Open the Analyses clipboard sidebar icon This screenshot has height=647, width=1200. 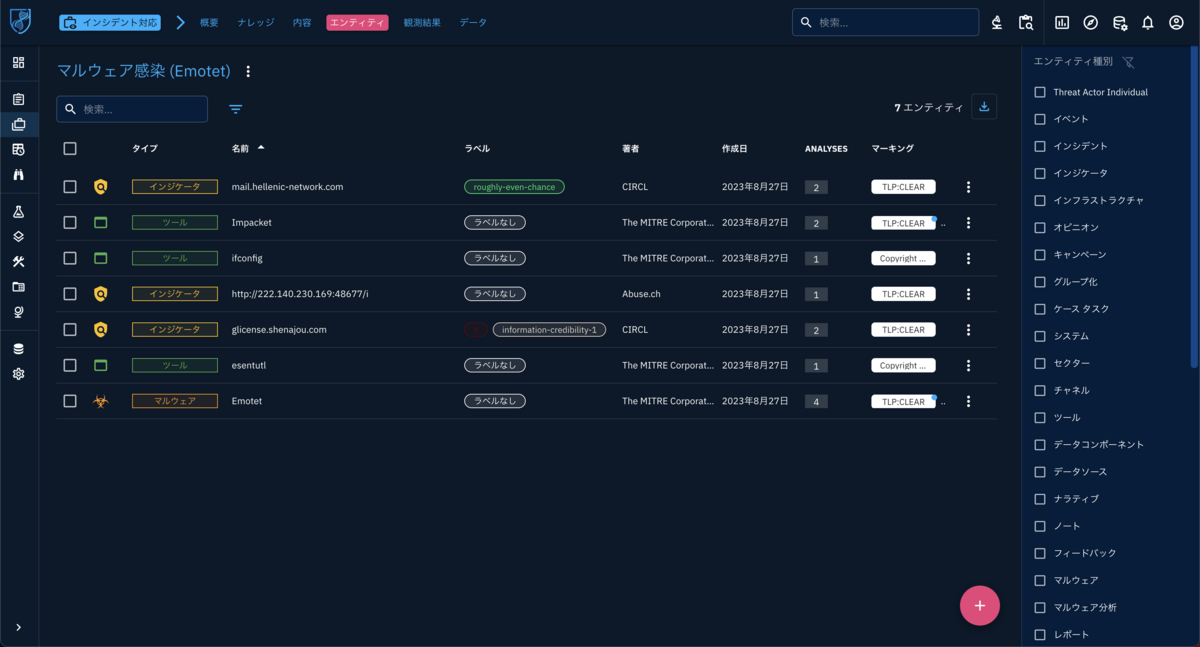pyautogui.click(x=18, y=100)
